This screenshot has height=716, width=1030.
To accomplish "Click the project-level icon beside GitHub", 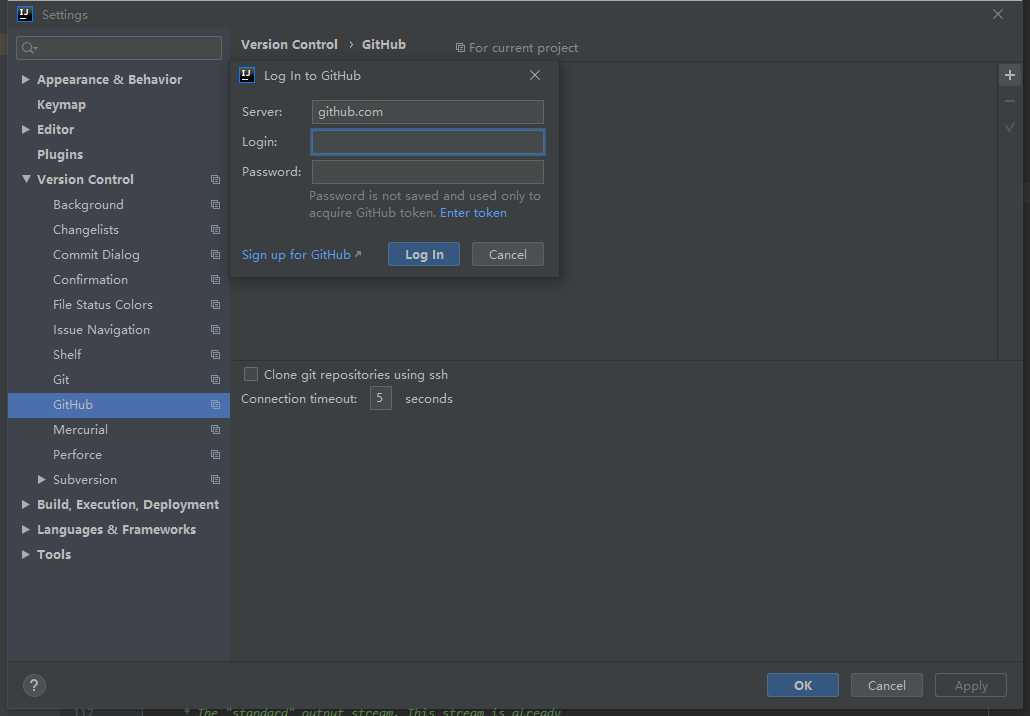I will click(215, 405).
